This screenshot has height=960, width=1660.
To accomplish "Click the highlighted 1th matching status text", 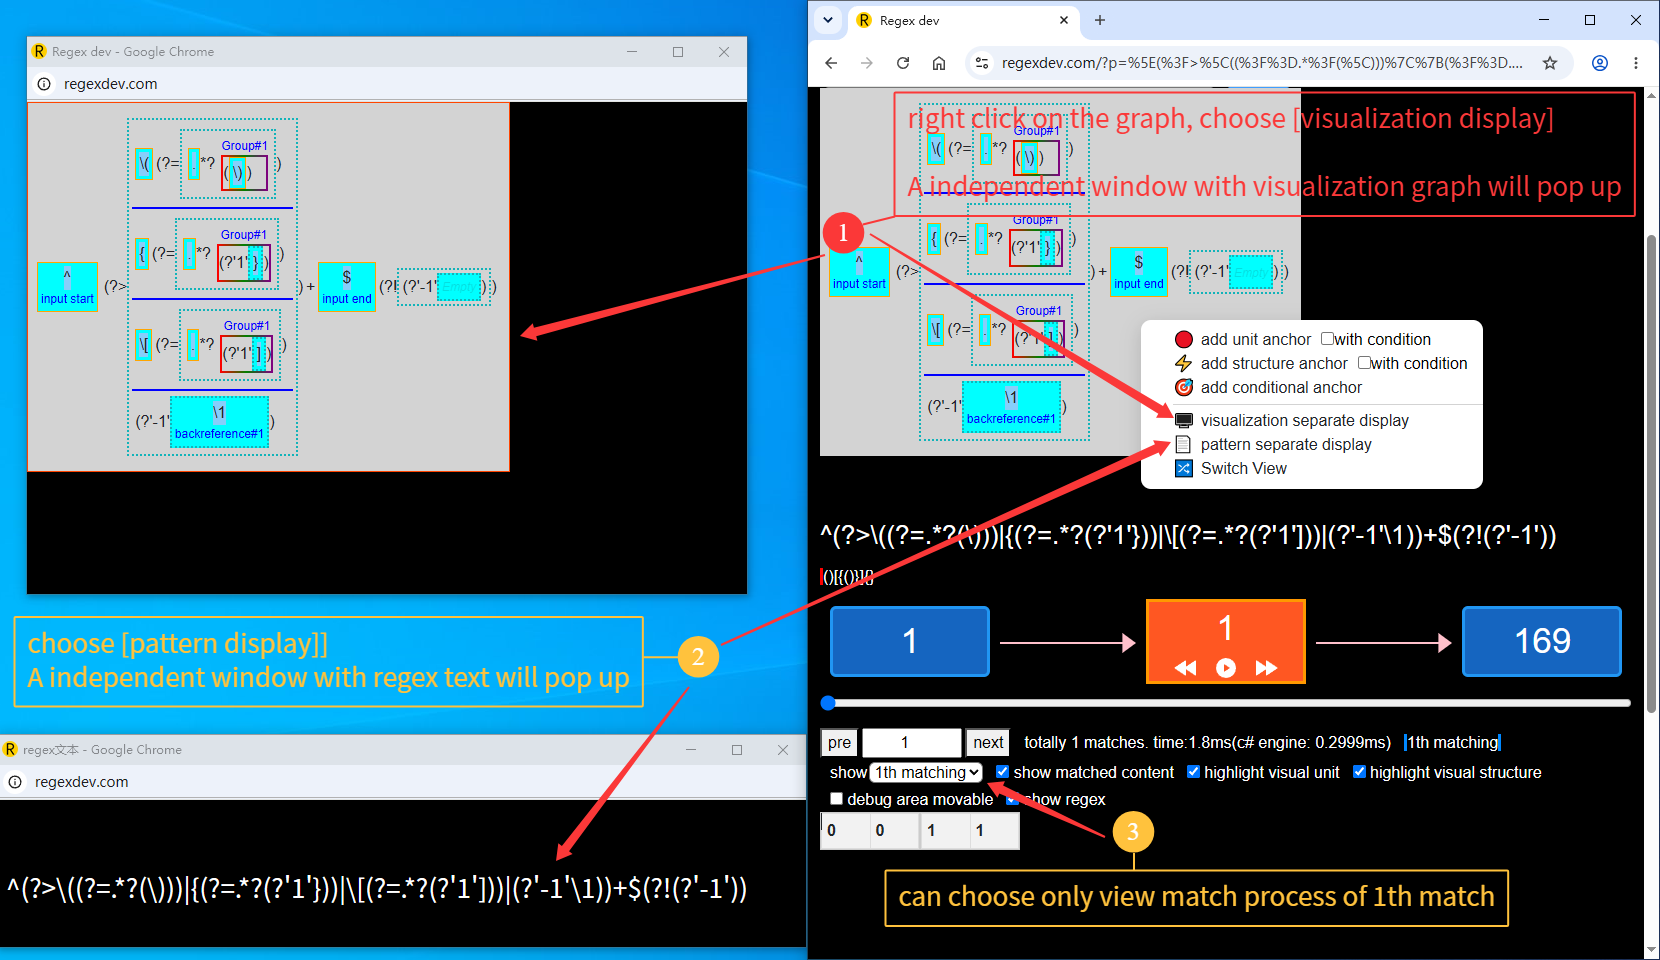I will 1453,742.
